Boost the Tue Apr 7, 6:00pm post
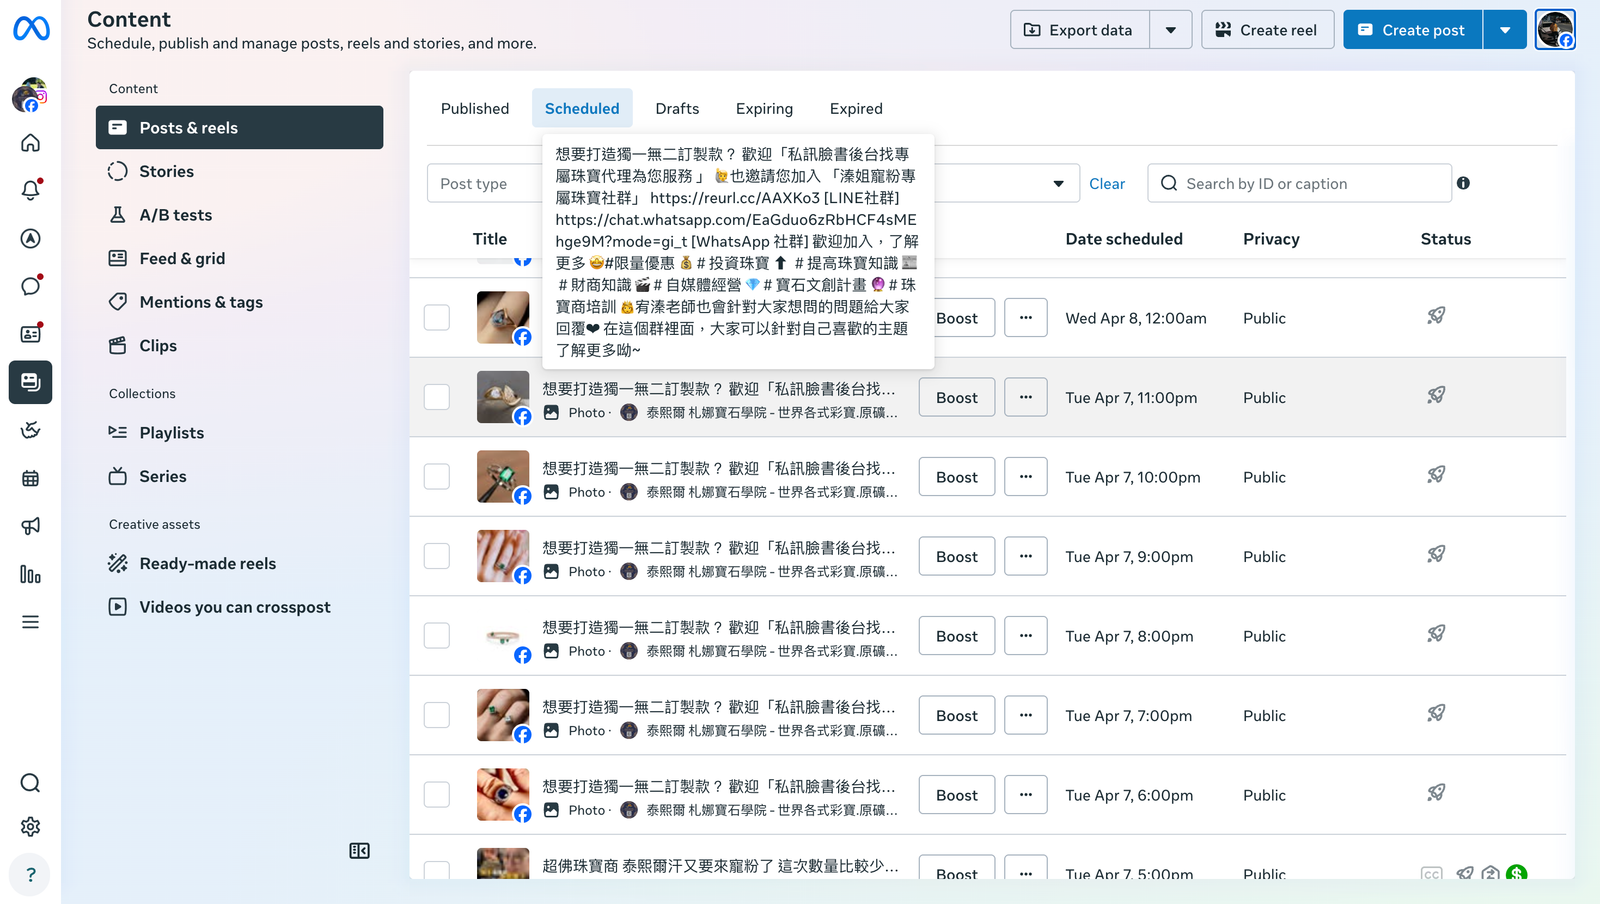Screen dimensions: 1600x904 pyautogui.click(x=957, y=795)
